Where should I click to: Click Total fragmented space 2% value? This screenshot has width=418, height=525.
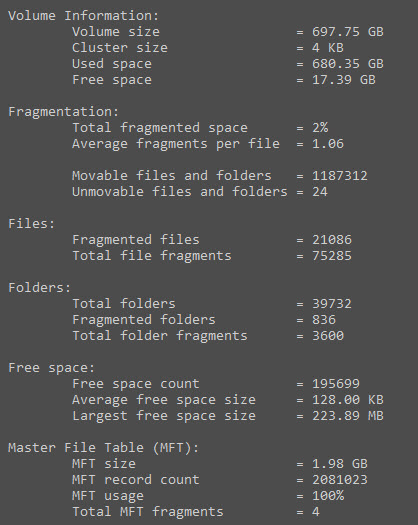pyautogui.click(x=320, y=128)
